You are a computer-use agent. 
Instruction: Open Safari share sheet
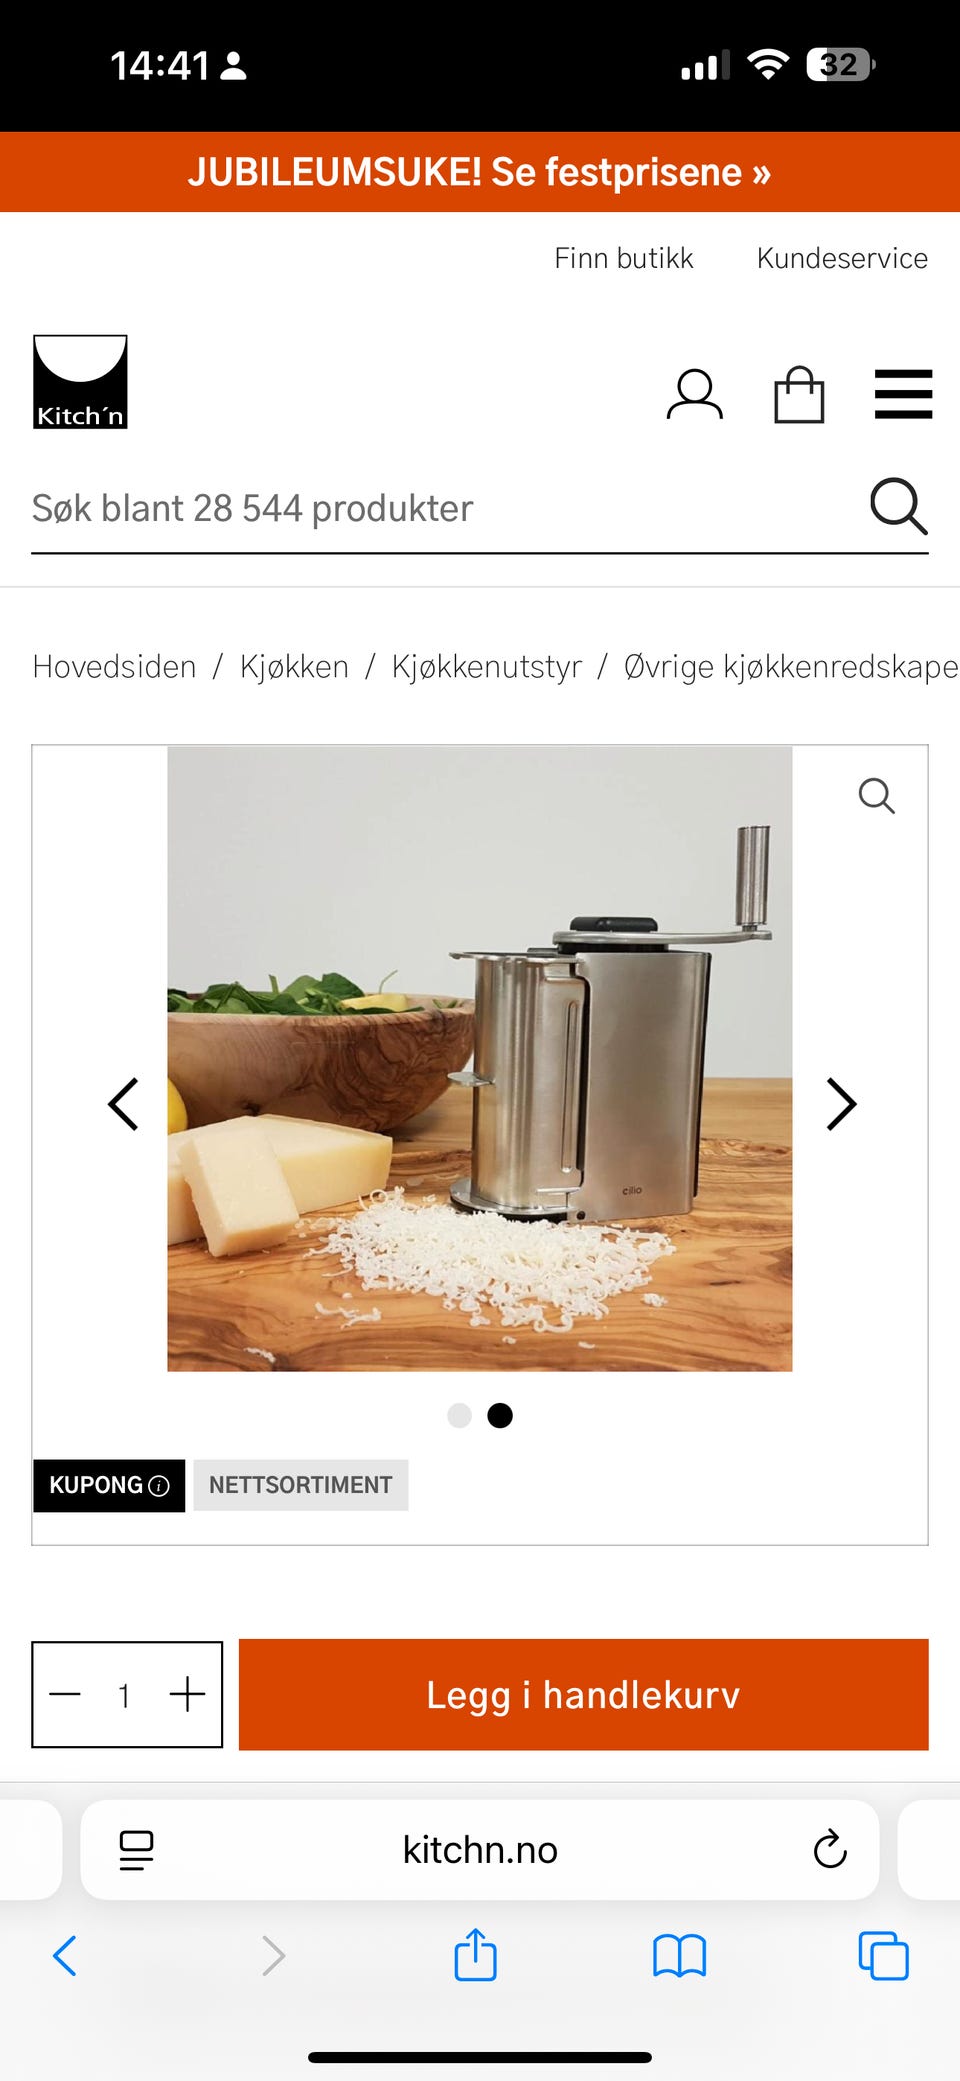(x=475, y=1954)
